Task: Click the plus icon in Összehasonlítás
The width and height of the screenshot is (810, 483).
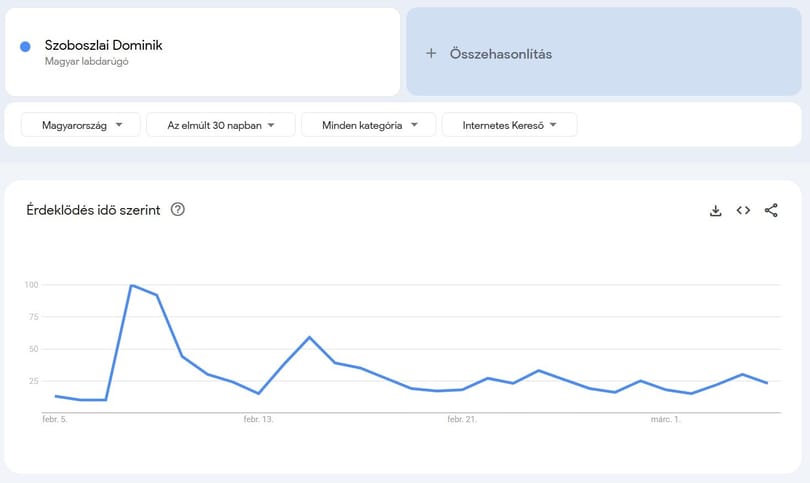Action: coord(431,53)
